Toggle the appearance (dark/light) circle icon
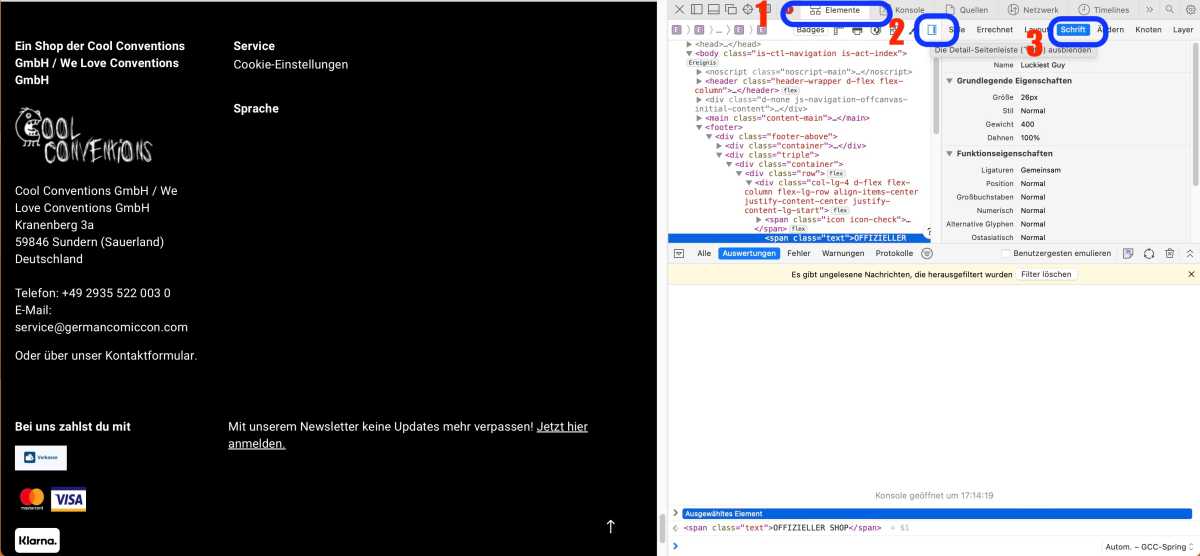 (x=874, y=30)
